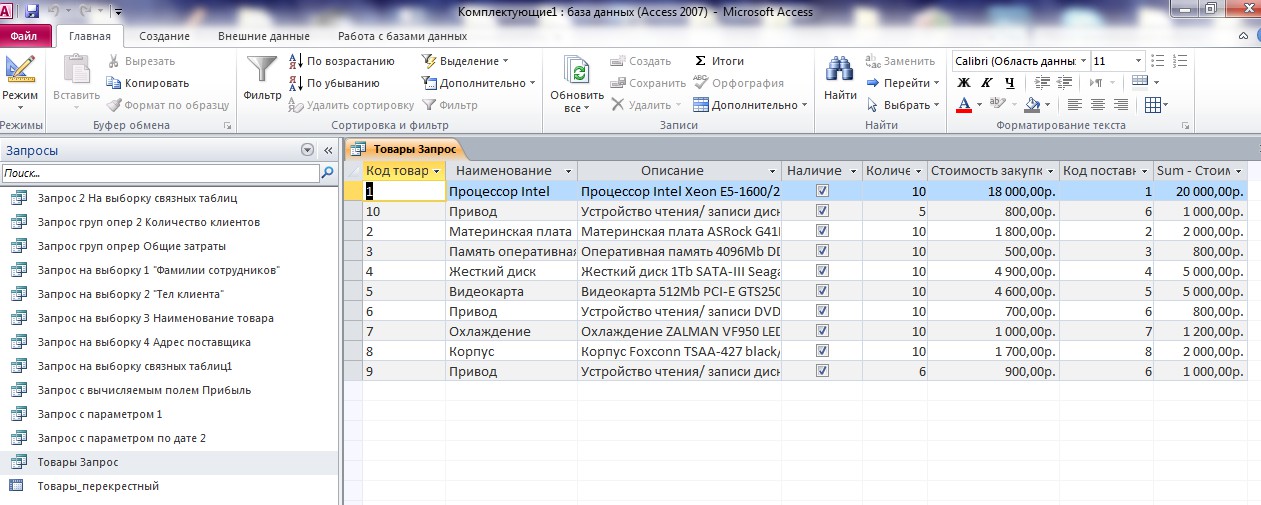Toggle Наличие checkbox for Память оперативная
The width and height of the screenshot is (1261, 505).
[823, 251]
